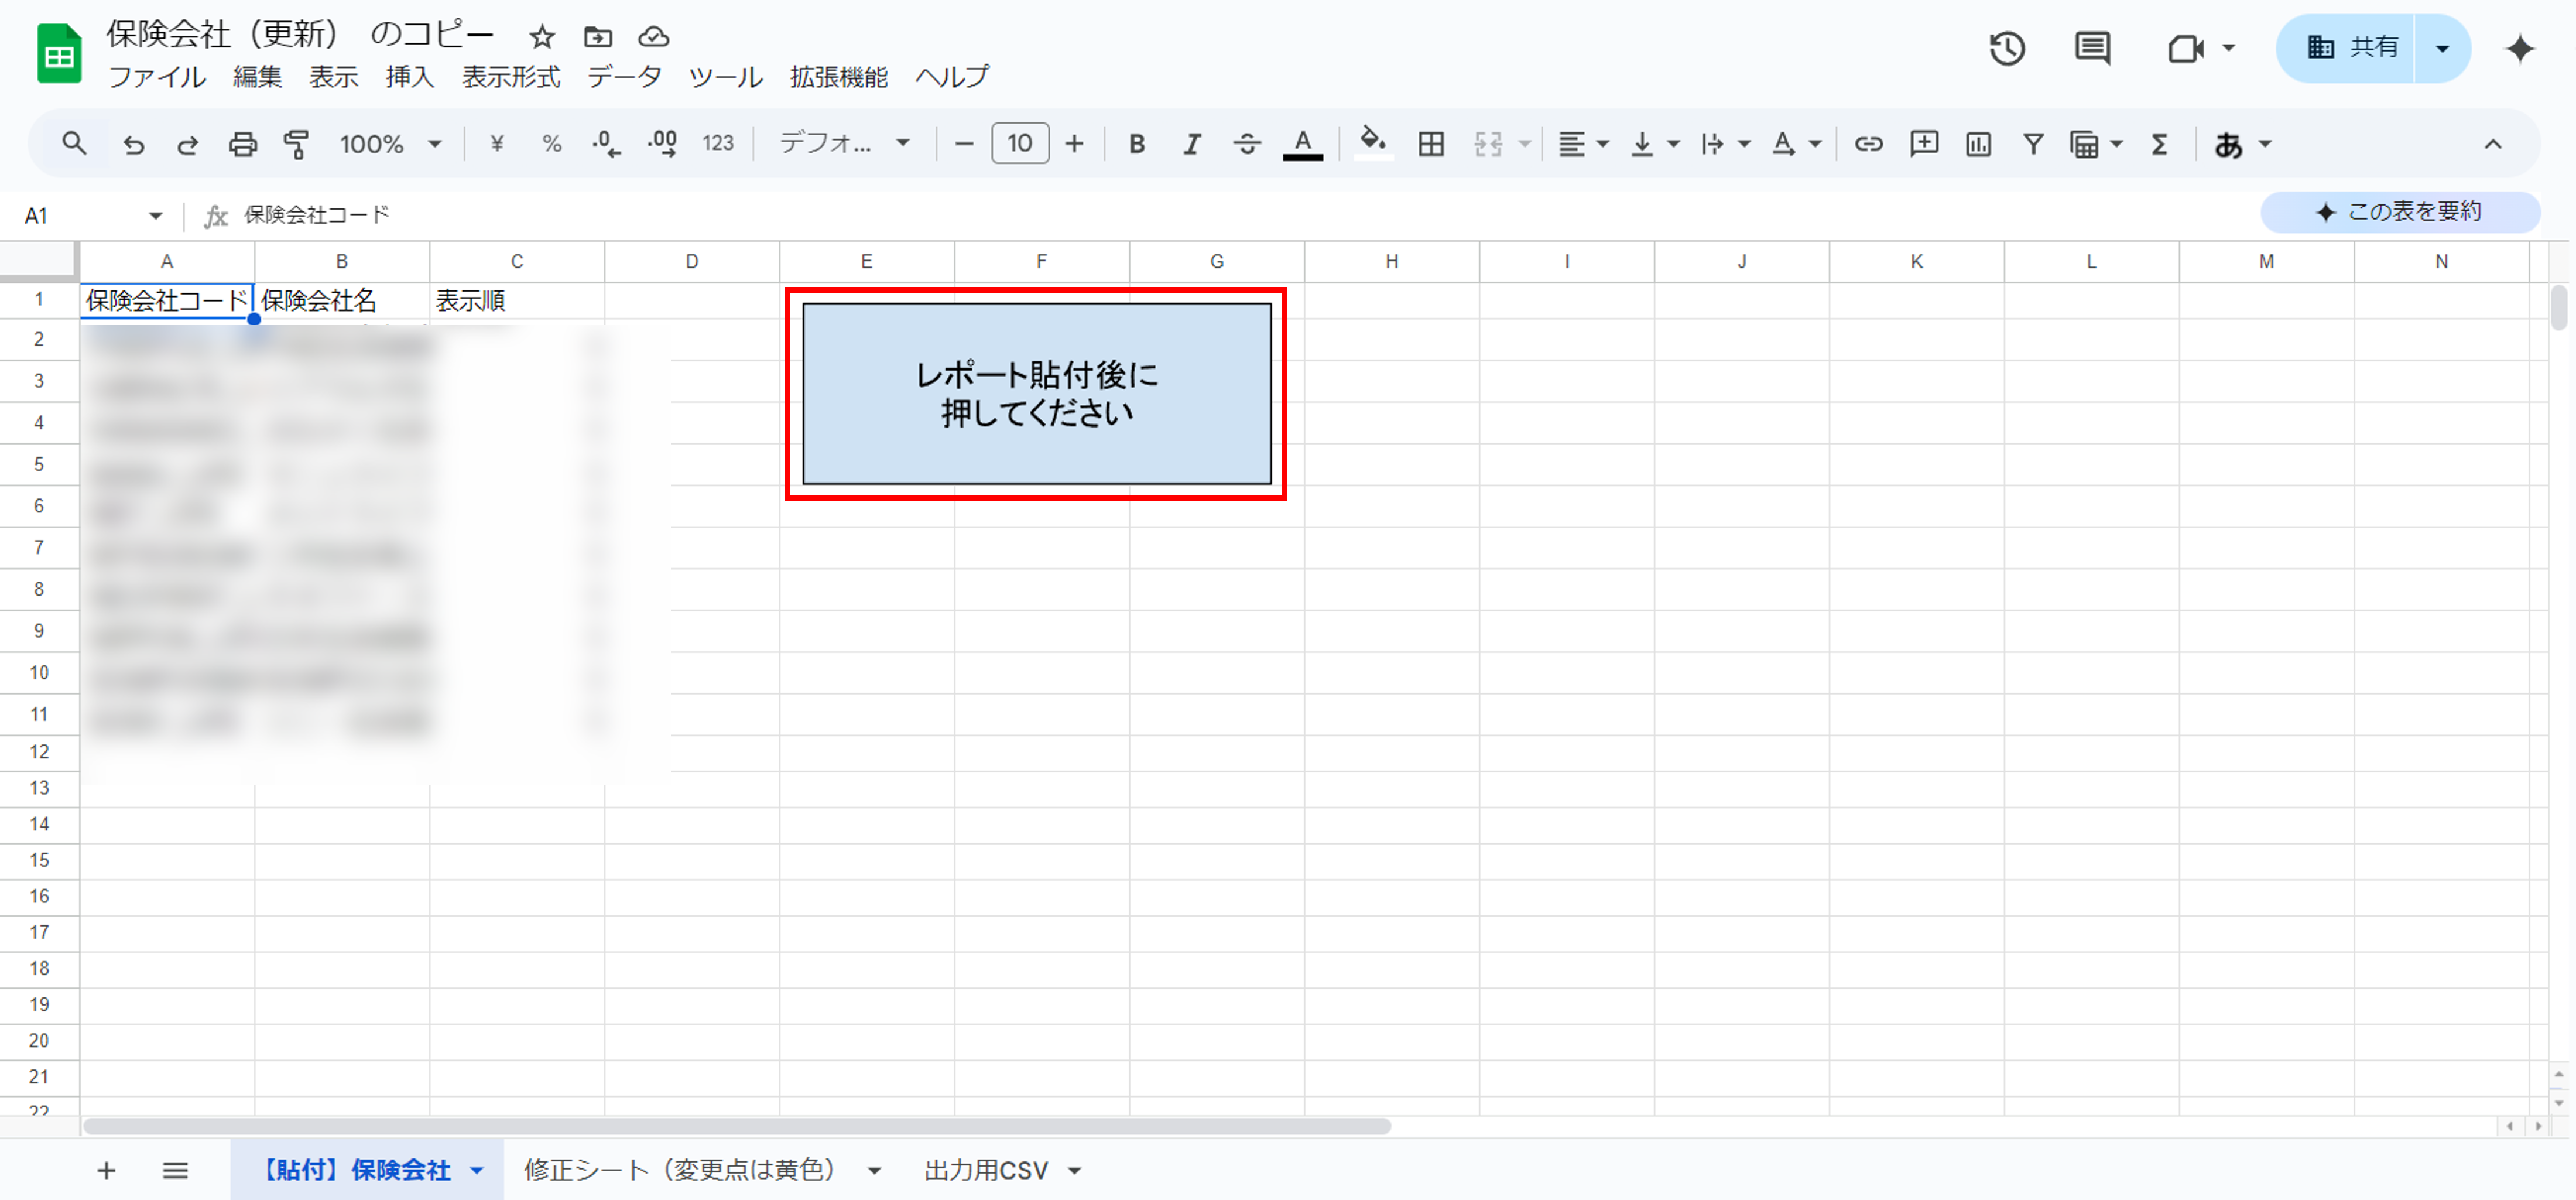Open the fill color picker
Viewport: 2576px width, 1200px height.
1373,144
